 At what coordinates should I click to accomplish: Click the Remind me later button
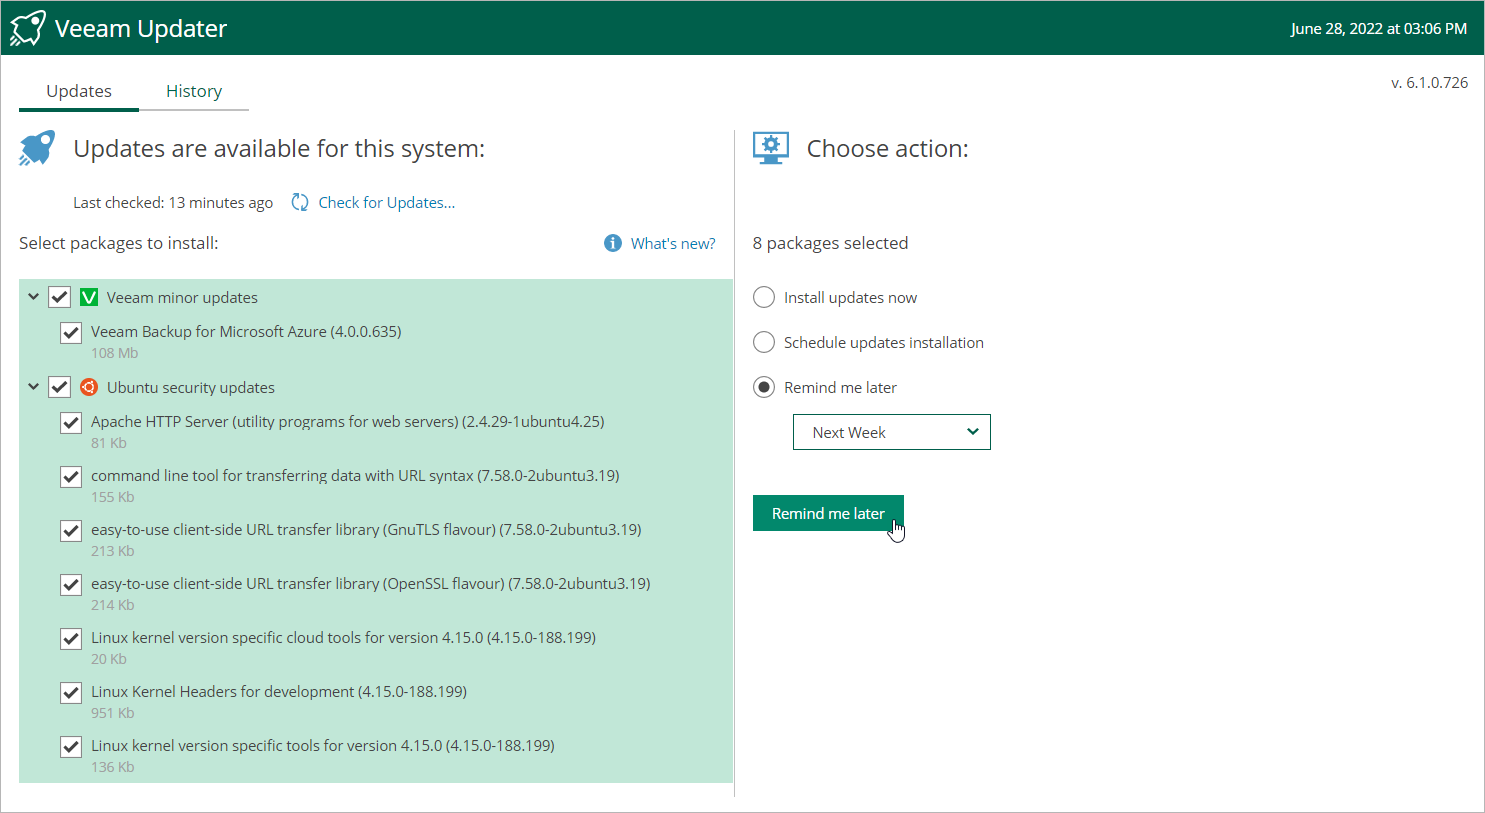828,513
